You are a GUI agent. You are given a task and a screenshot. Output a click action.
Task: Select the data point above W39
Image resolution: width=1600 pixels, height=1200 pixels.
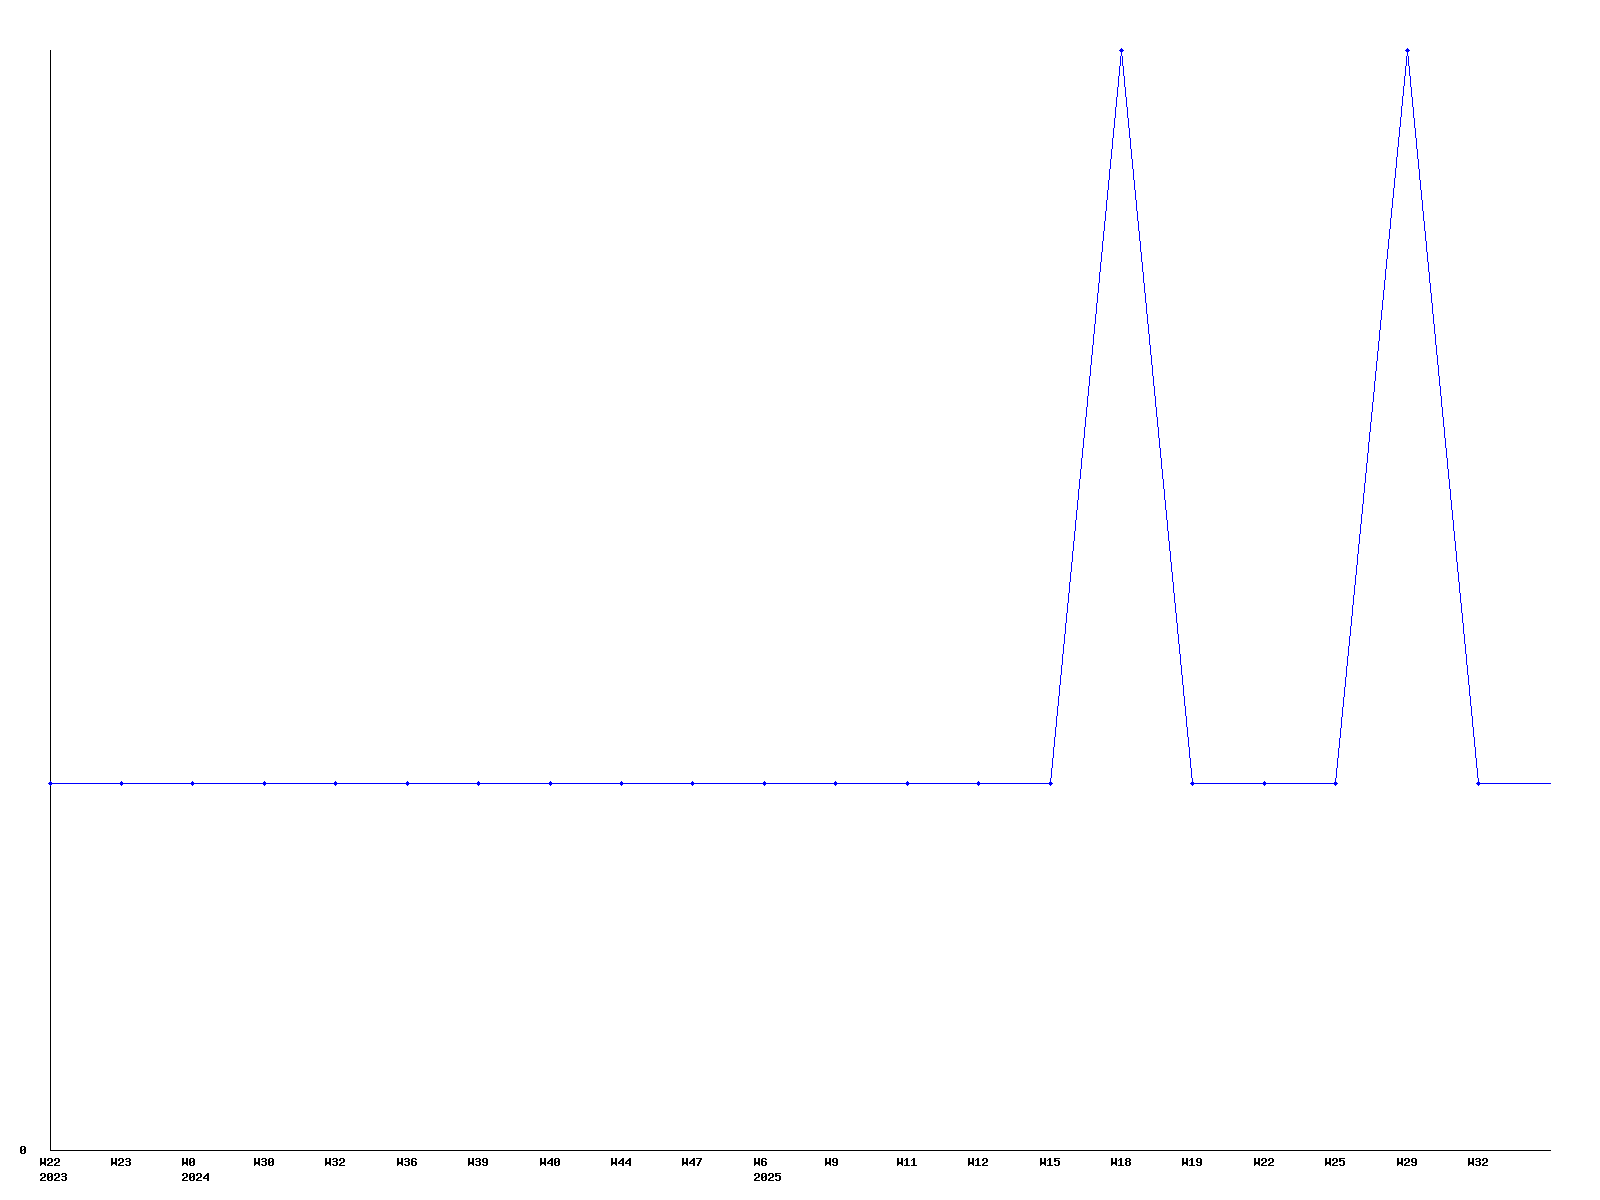click(x=478, y=783)
